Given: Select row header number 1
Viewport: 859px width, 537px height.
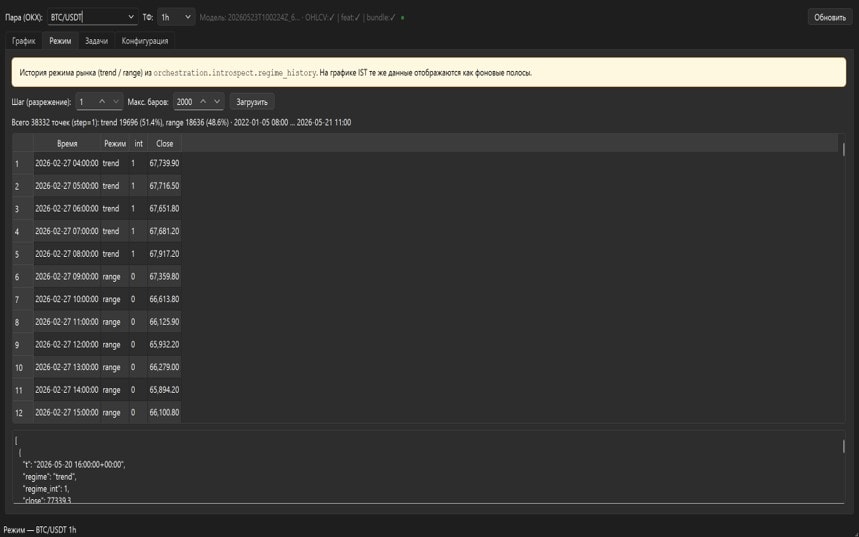Looking at the screenshot, I should 23,163.
